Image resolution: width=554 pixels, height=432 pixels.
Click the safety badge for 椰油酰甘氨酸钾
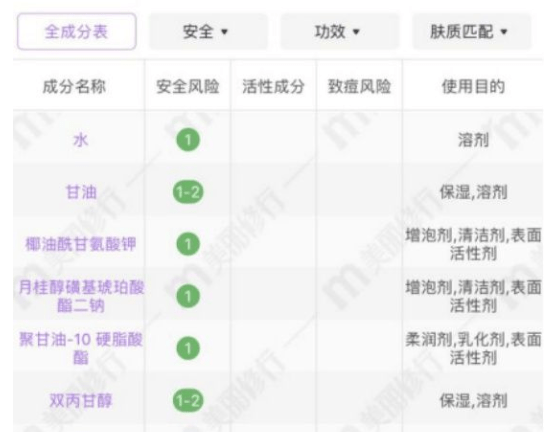pyautogui.click(x=188, y=244)
